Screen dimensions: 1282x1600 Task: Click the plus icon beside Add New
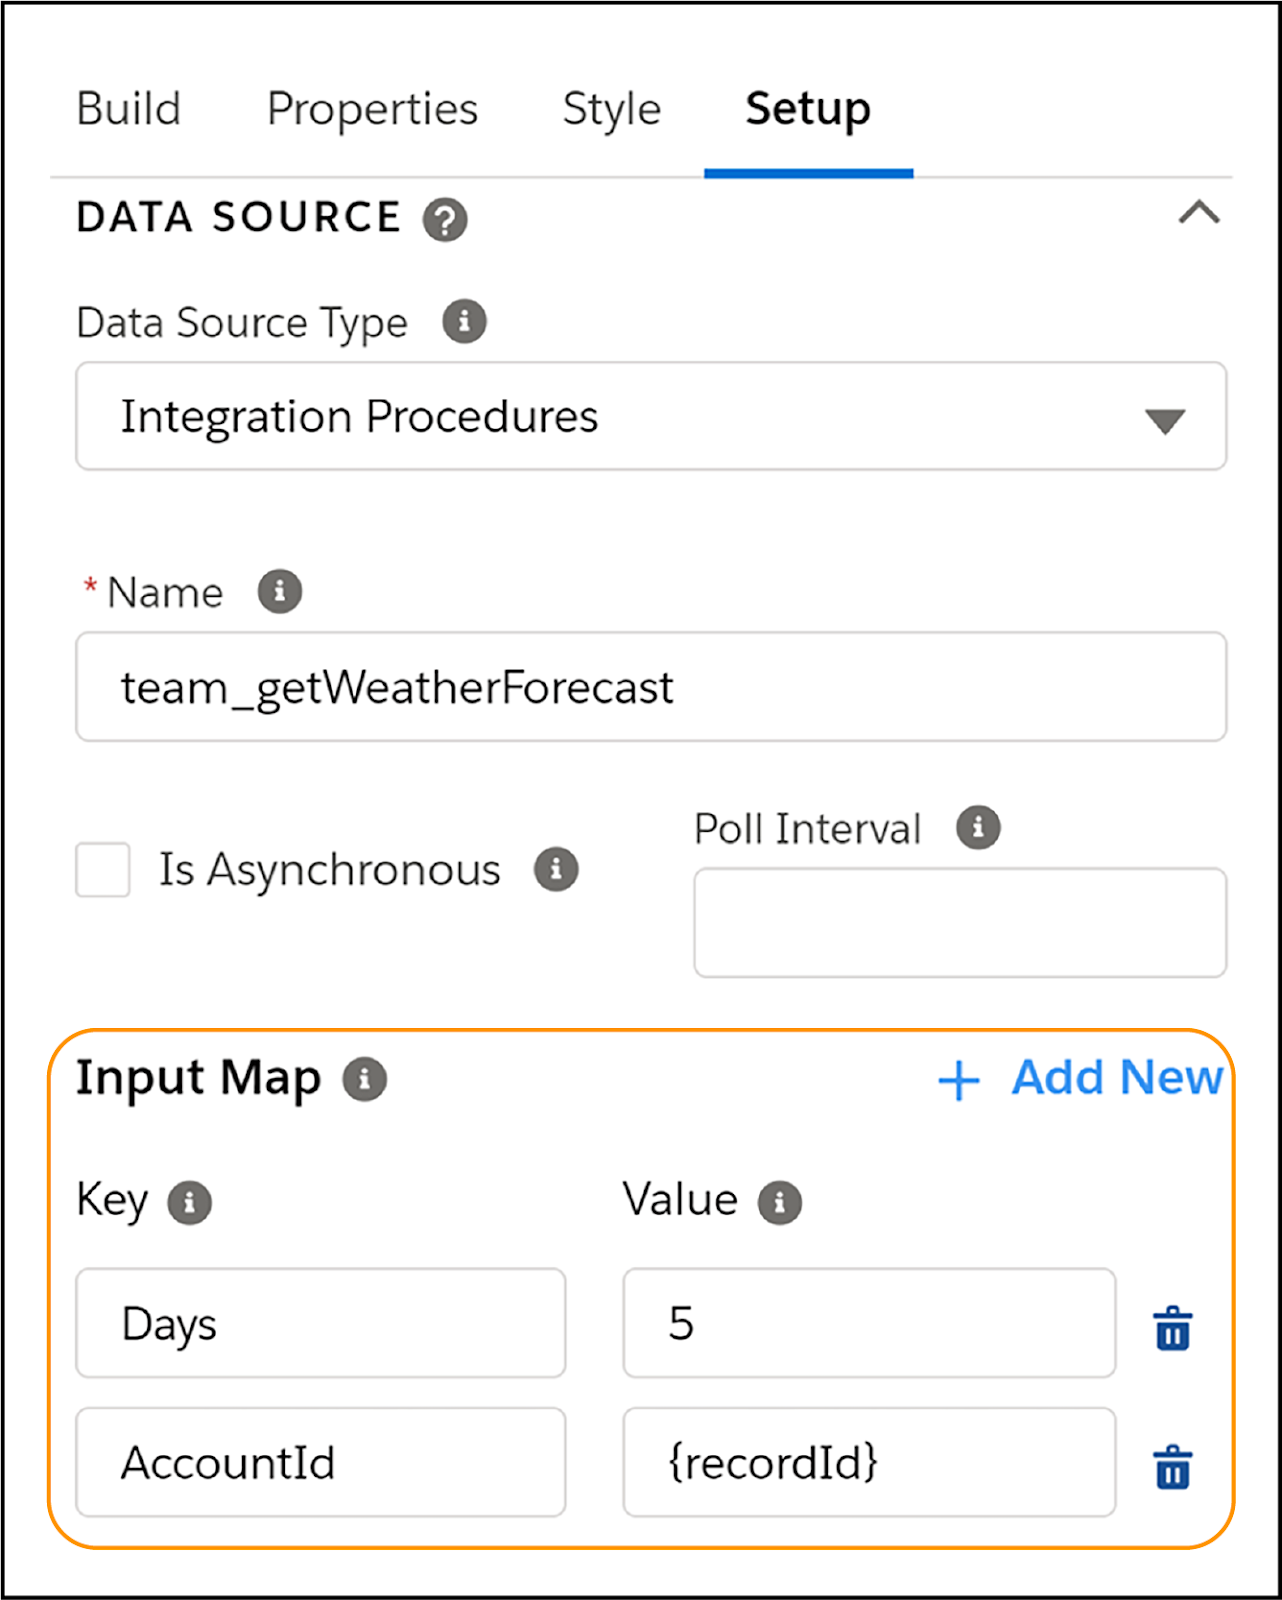click(x=959, y=1081)
